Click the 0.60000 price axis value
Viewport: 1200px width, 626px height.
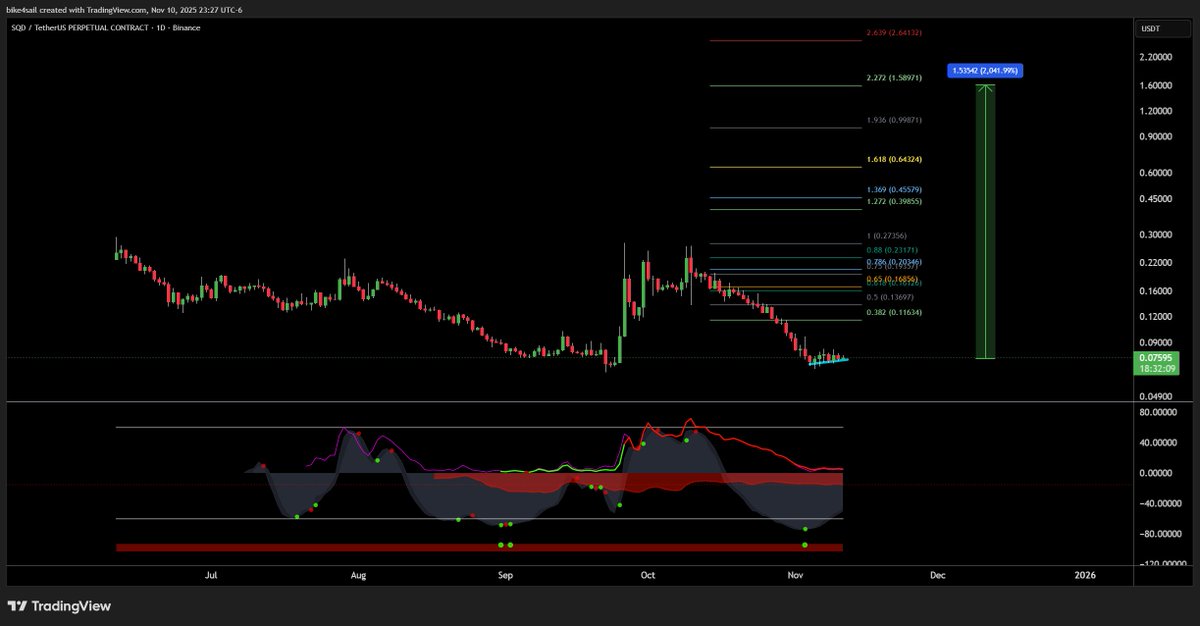(x=1155, y=173)
